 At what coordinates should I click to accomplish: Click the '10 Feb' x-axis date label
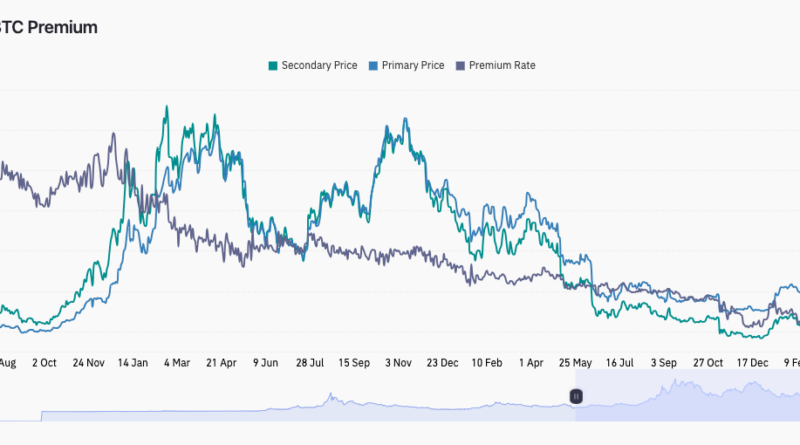coord(487,363)
